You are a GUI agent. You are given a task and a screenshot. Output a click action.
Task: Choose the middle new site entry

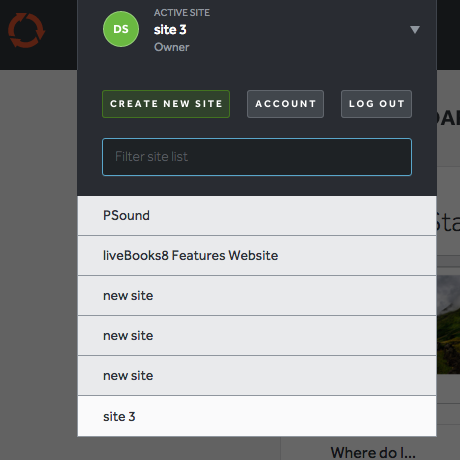pos(257,336)
